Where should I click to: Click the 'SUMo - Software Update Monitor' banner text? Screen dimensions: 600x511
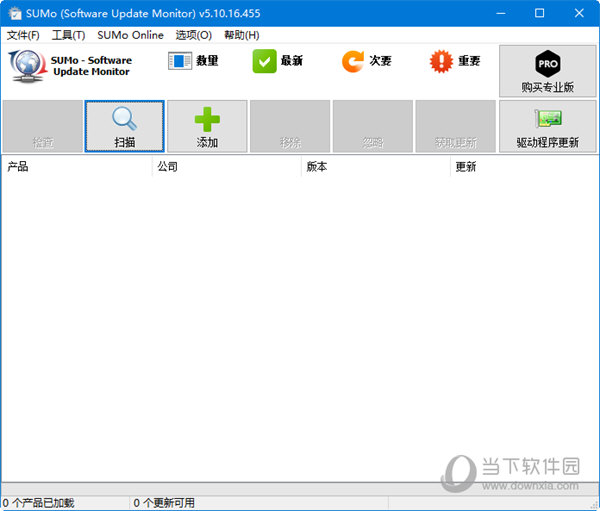pyautogui.click(x=91, y=66)
